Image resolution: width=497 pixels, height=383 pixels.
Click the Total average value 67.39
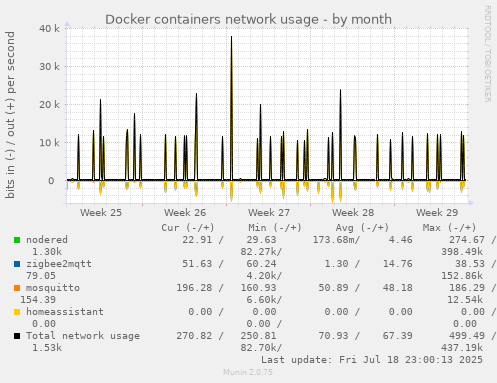point(398,336)
